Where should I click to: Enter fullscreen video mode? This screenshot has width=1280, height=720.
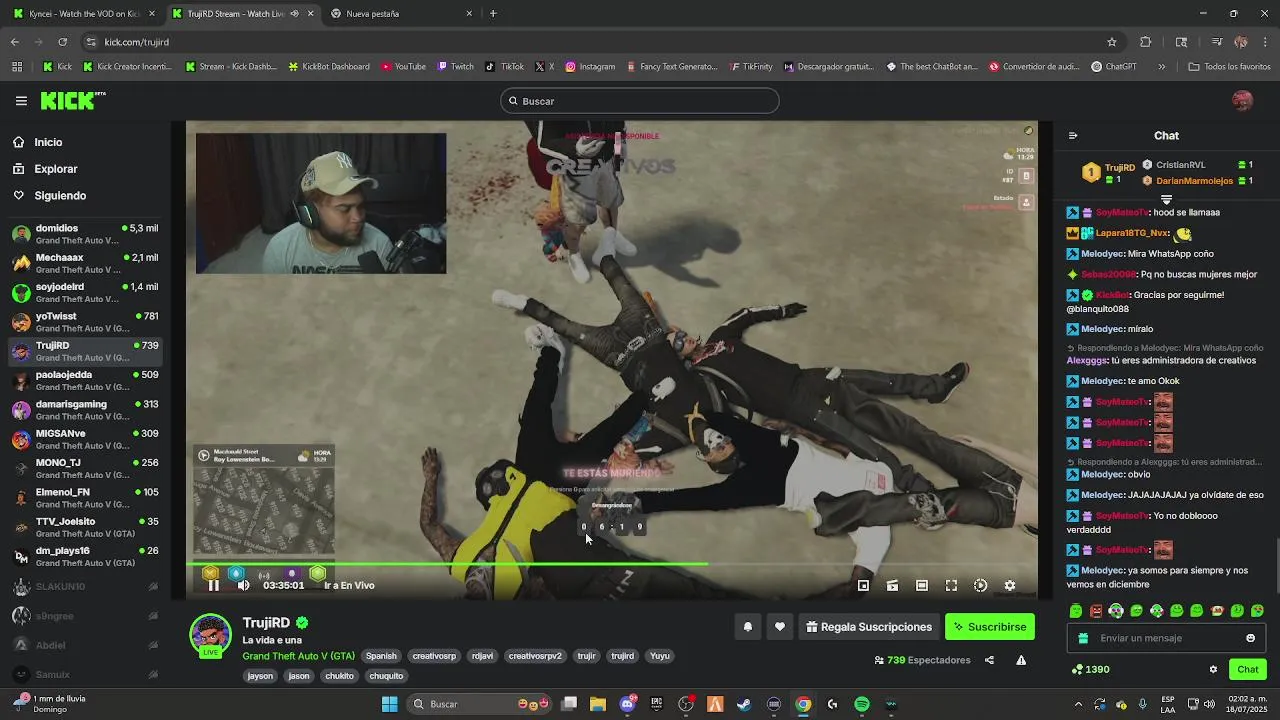pos(951,585)
